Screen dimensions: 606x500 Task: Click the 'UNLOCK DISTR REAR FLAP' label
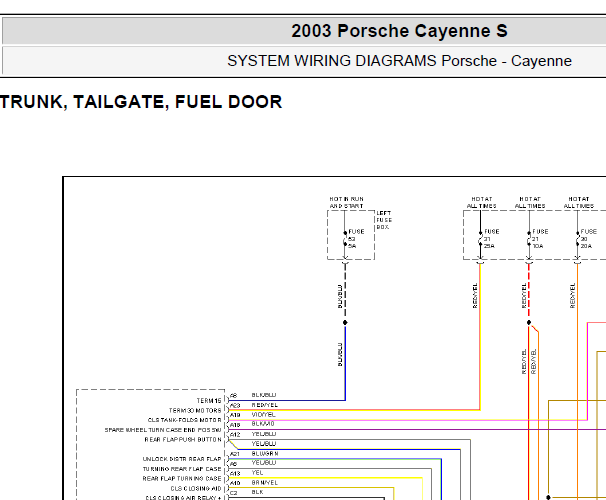182,459
